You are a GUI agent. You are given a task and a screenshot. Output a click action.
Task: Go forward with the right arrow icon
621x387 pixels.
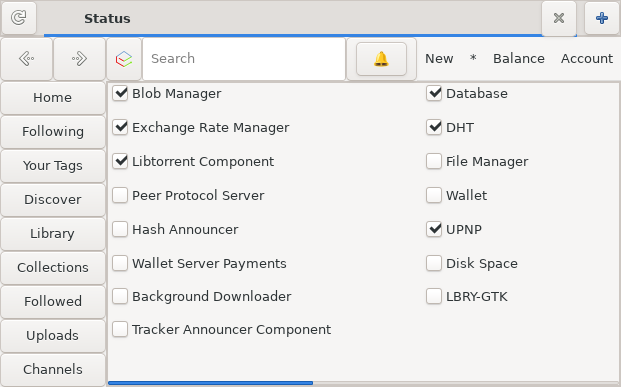[79, 59]
